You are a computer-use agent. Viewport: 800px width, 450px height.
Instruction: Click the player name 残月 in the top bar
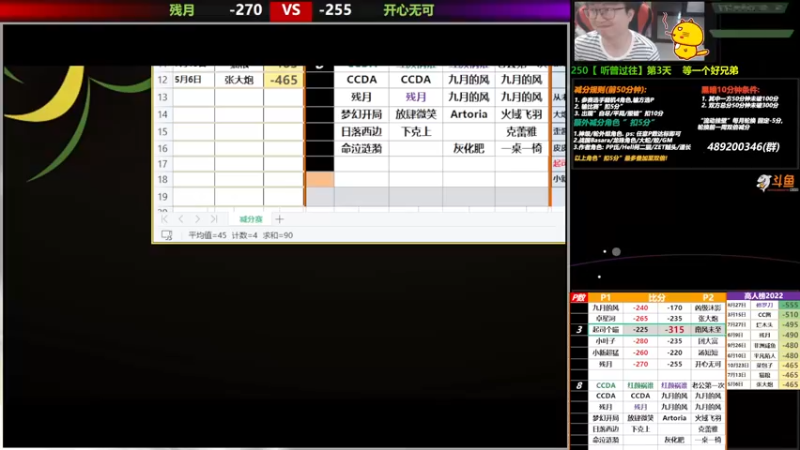(x=182, y=10)
